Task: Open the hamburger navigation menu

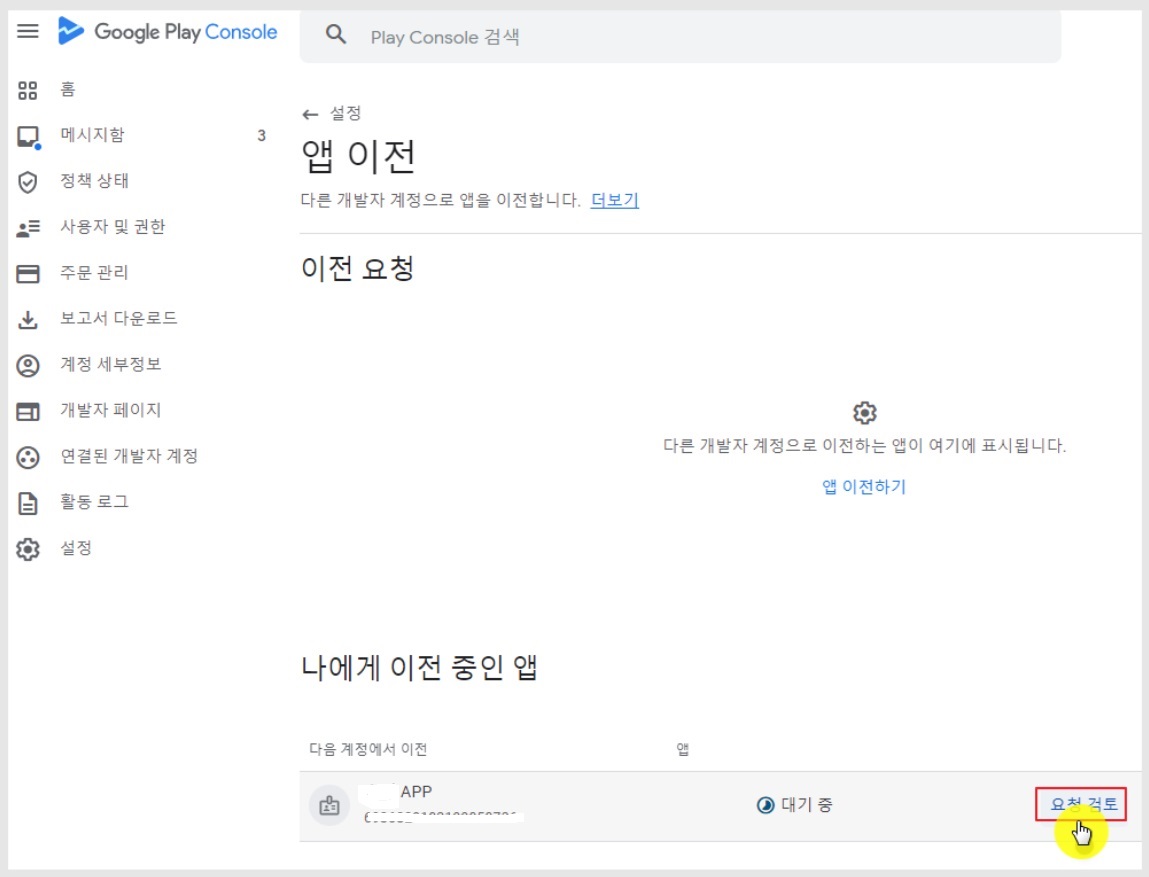Action: pos(28,32)
